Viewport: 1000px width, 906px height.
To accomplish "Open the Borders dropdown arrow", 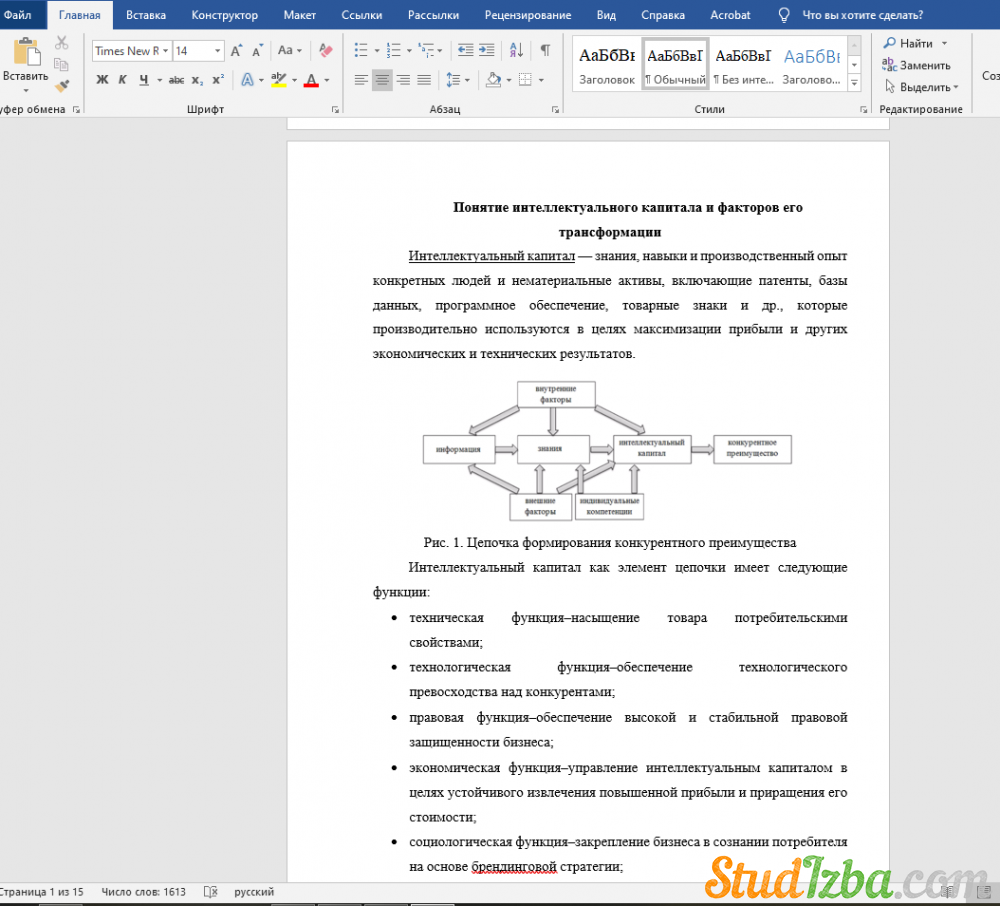I will [541, 80].
